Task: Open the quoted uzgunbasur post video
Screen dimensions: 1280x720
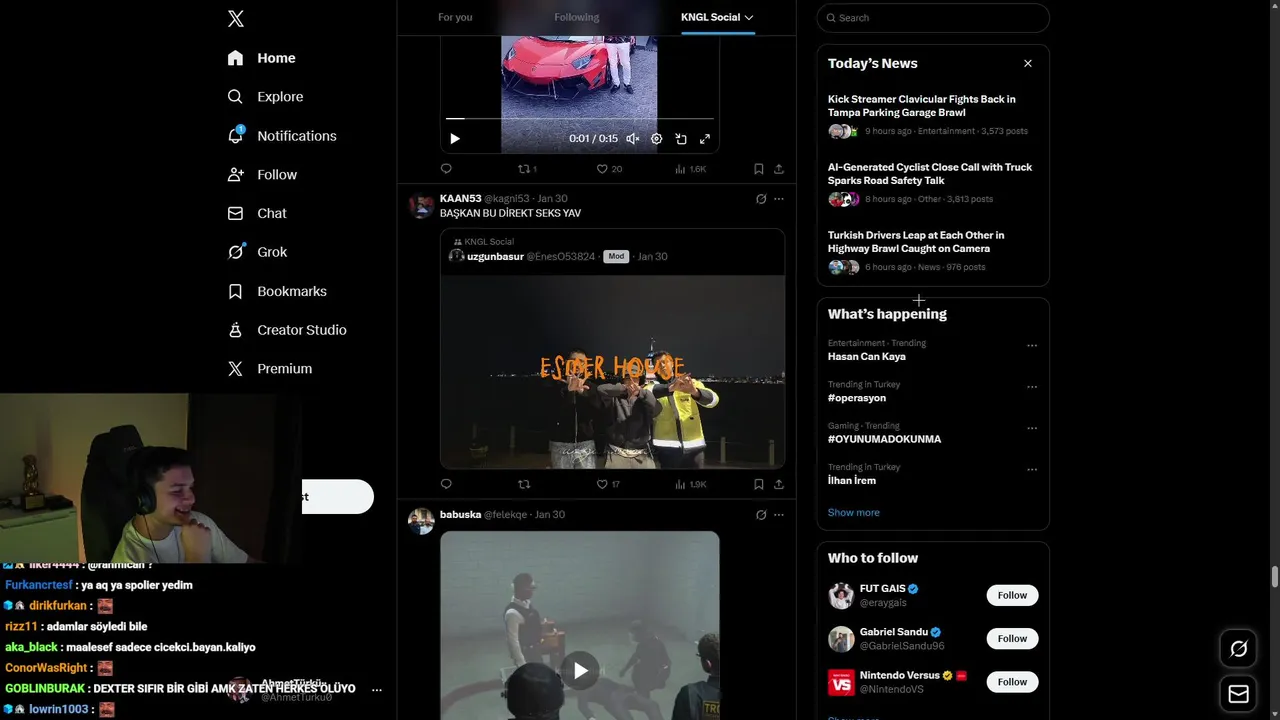Action: [x=613, y=371]
